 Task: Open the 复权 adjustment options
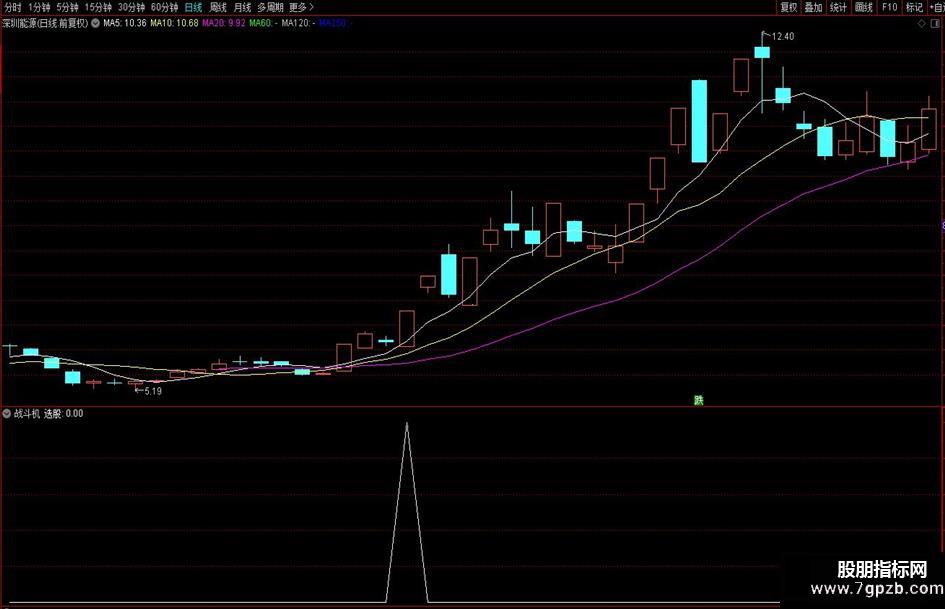click(788, 7)
